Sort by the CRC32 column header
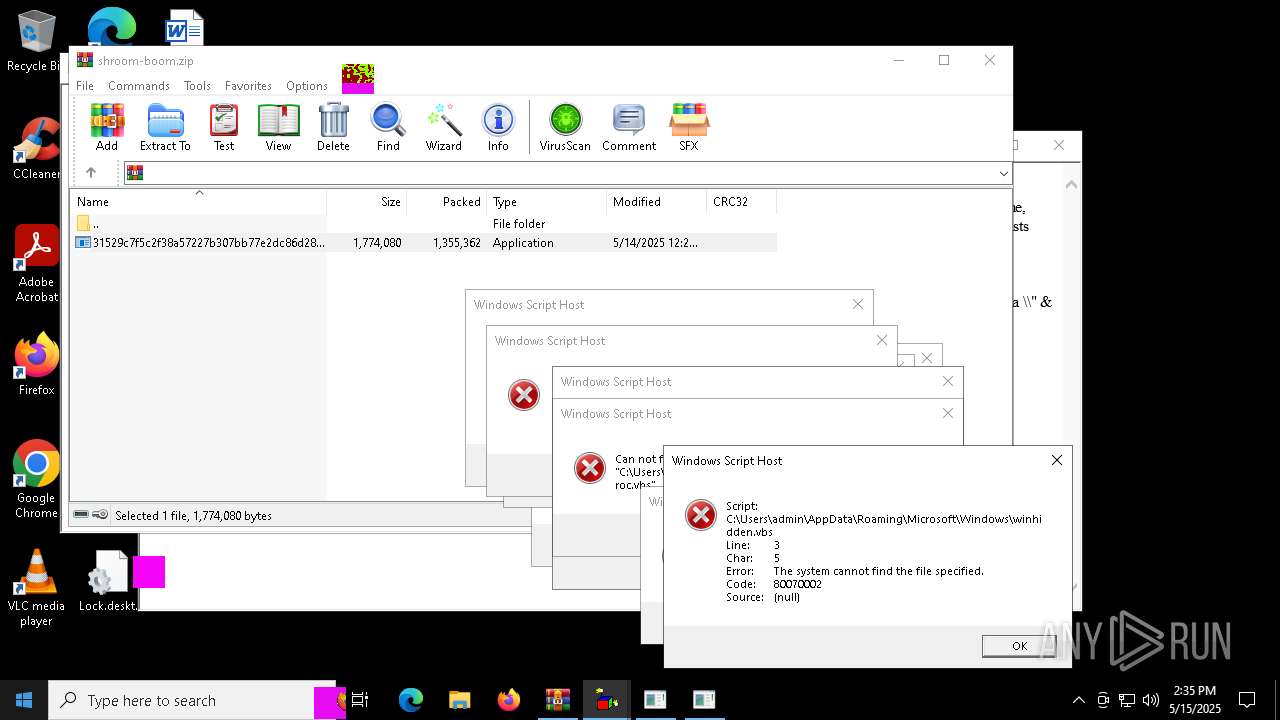Viewport: 1280px width, 720px height. tap(742, 202)
